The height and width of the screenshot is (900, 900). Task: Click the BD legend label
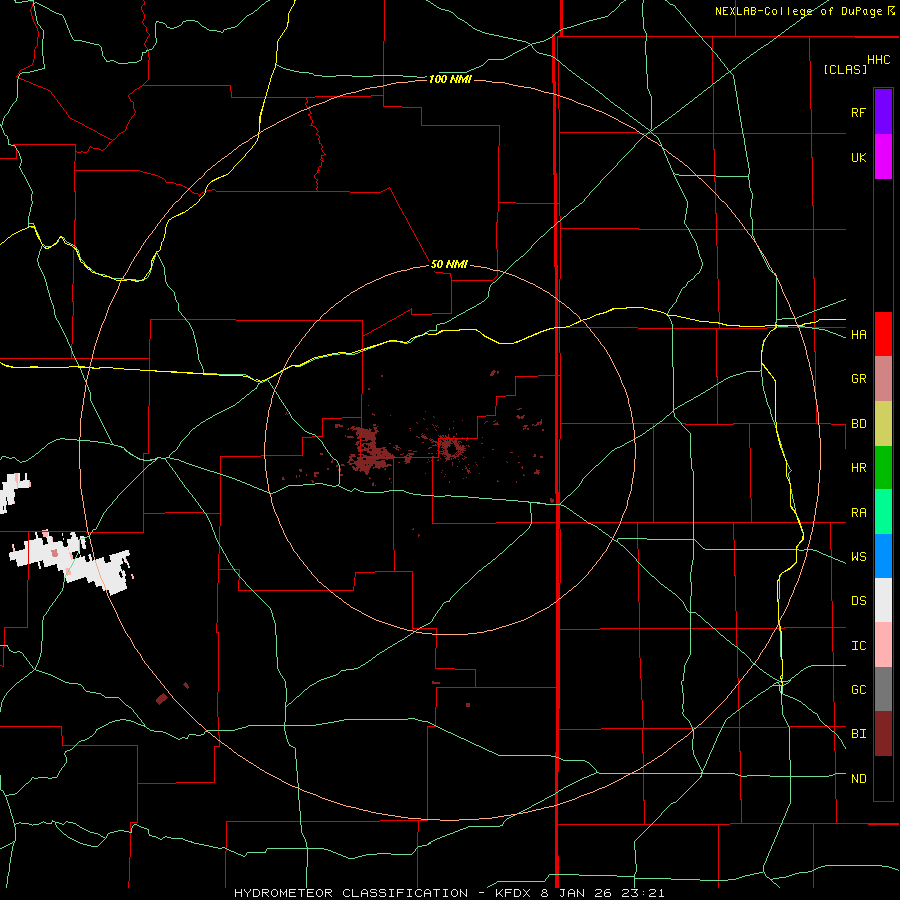coord(858,424)
